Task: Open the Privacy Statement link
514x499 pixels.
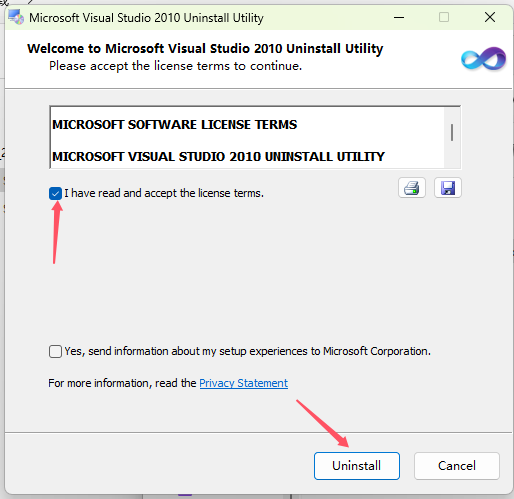Action: point(243,383)
